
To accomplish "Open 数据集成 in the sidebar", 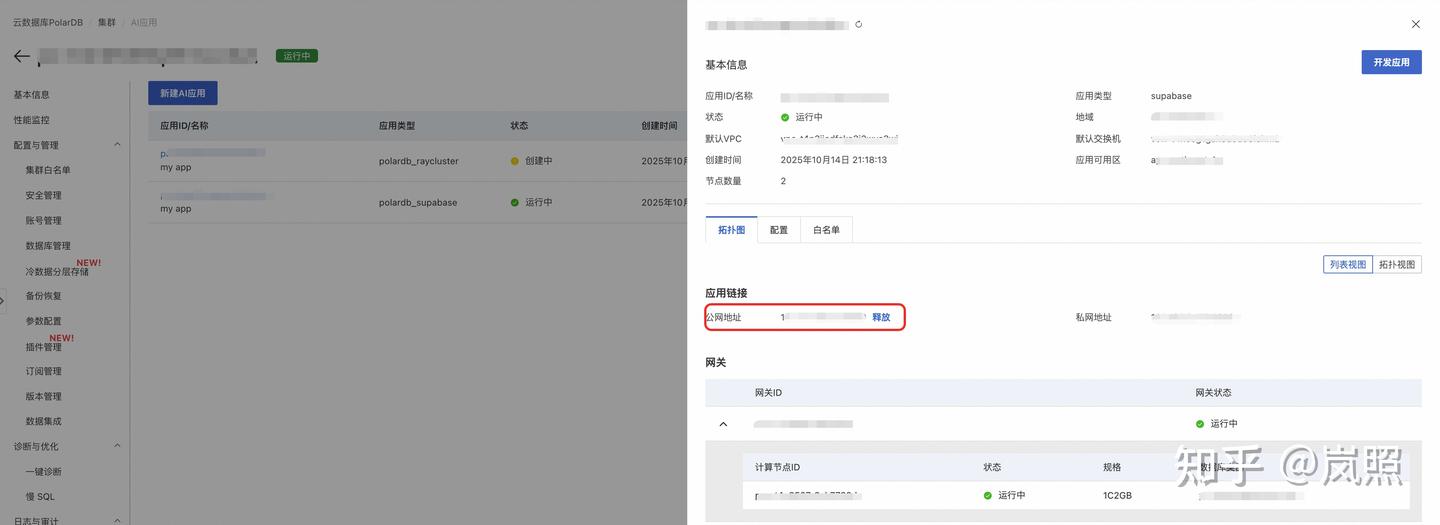I will (x=44, y=421).
